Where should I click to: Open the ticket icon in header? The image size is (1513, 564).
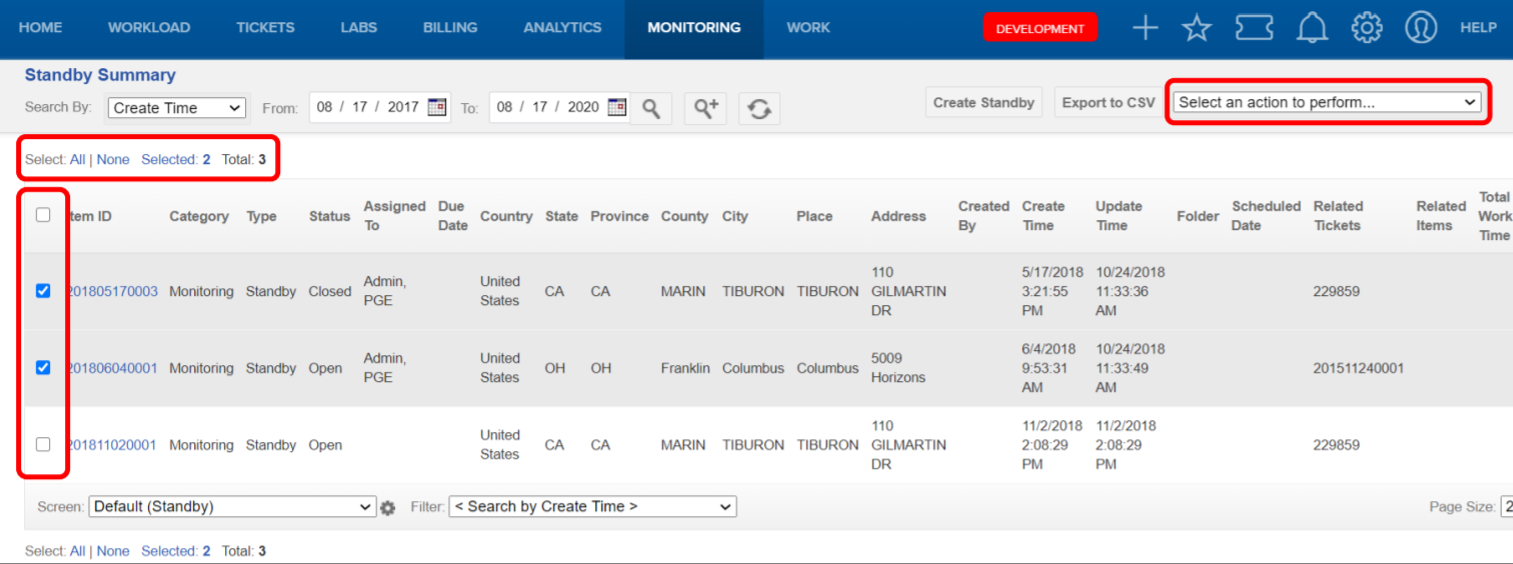pos(1254,28)
